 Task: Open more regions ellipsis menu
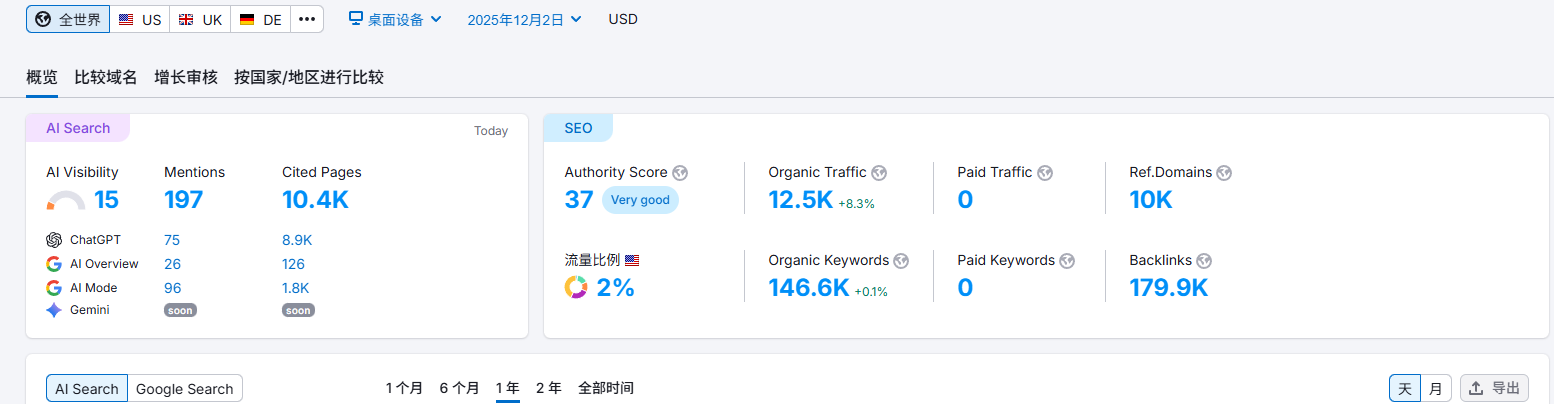point(307,19)
